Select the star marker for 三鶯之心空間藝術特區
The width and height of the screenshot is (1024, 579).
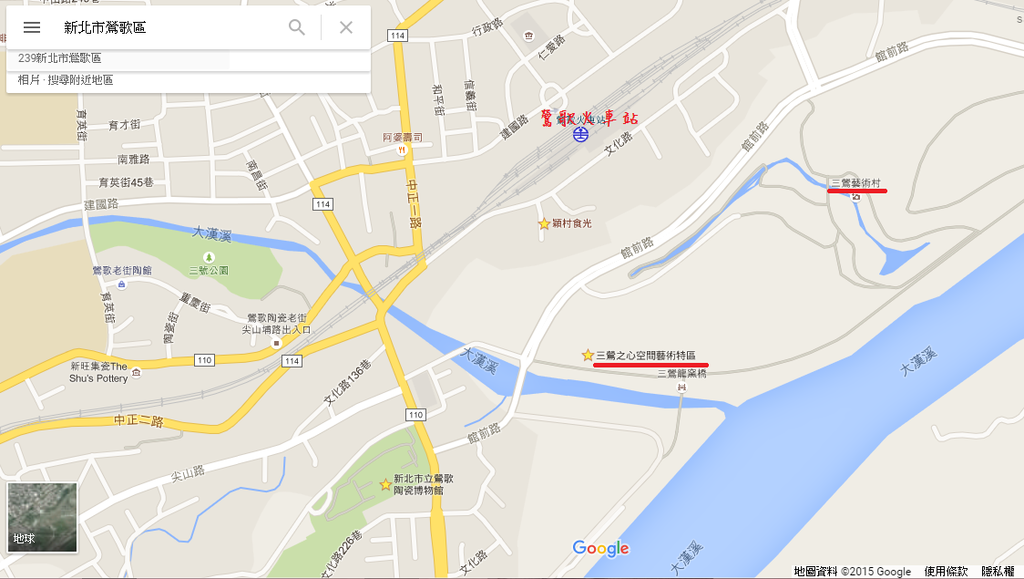[588, 355]
